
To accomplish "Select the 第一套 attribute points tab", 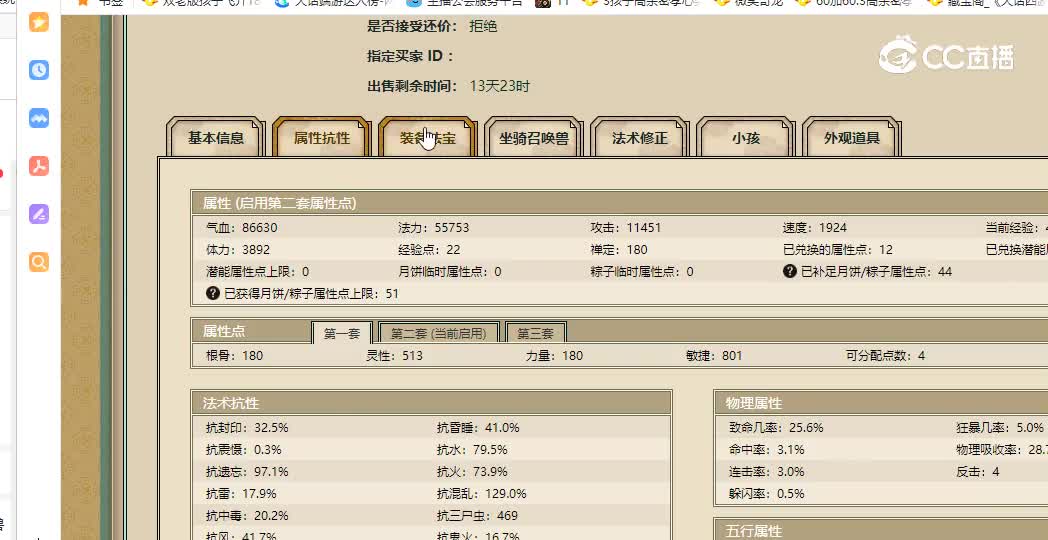I will coord(342,333).
